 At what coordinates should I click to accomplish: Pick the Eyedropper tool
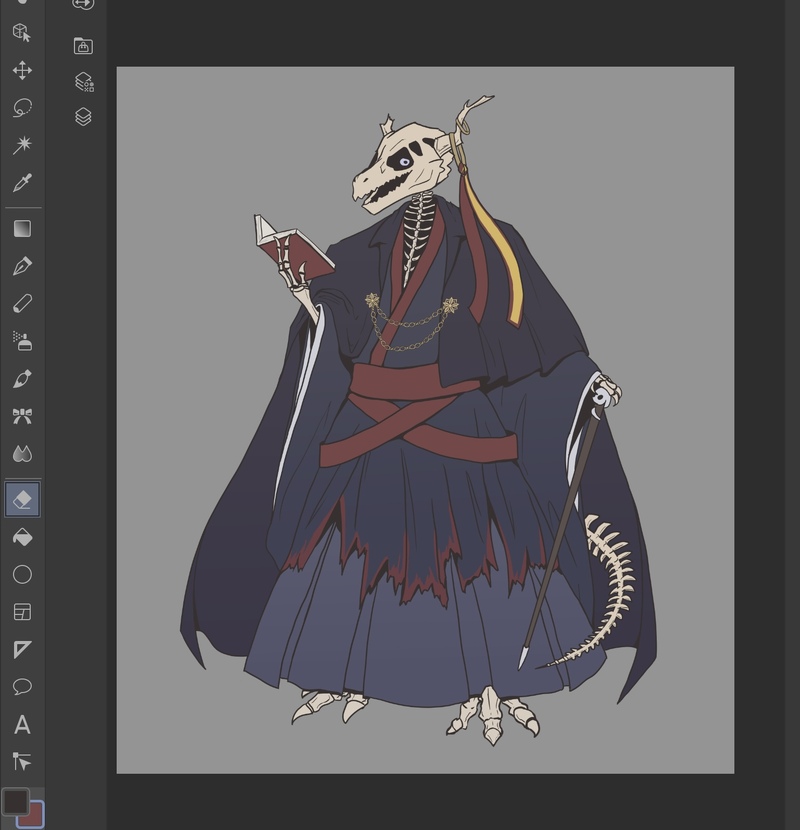click(22, 183)
